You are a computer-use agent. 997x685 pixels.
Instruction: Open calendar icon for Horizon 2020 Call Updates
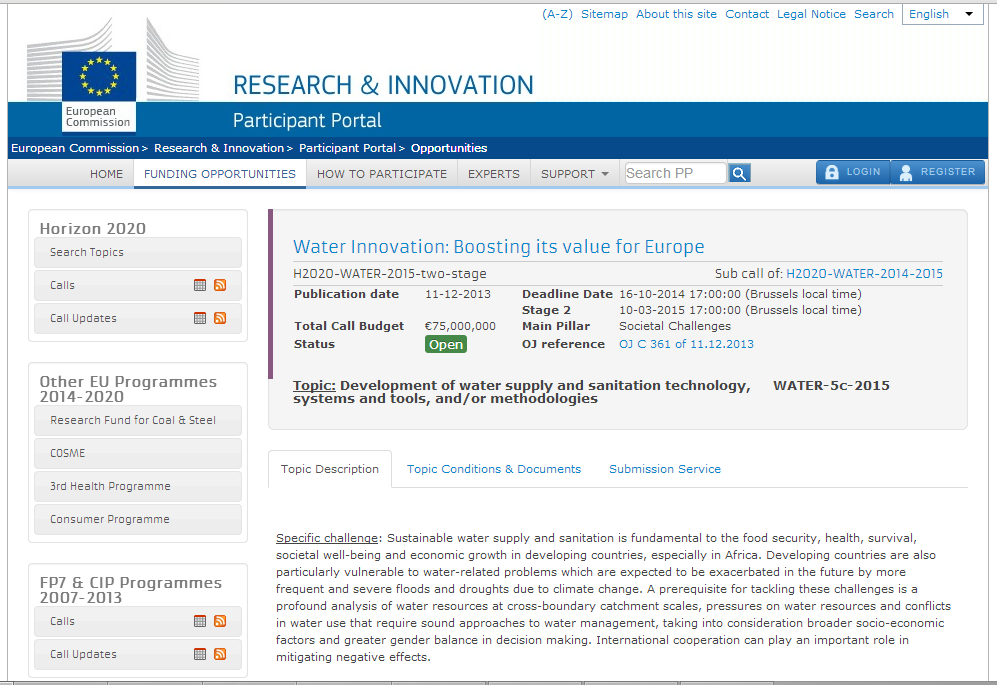click(x=200, y=318)
